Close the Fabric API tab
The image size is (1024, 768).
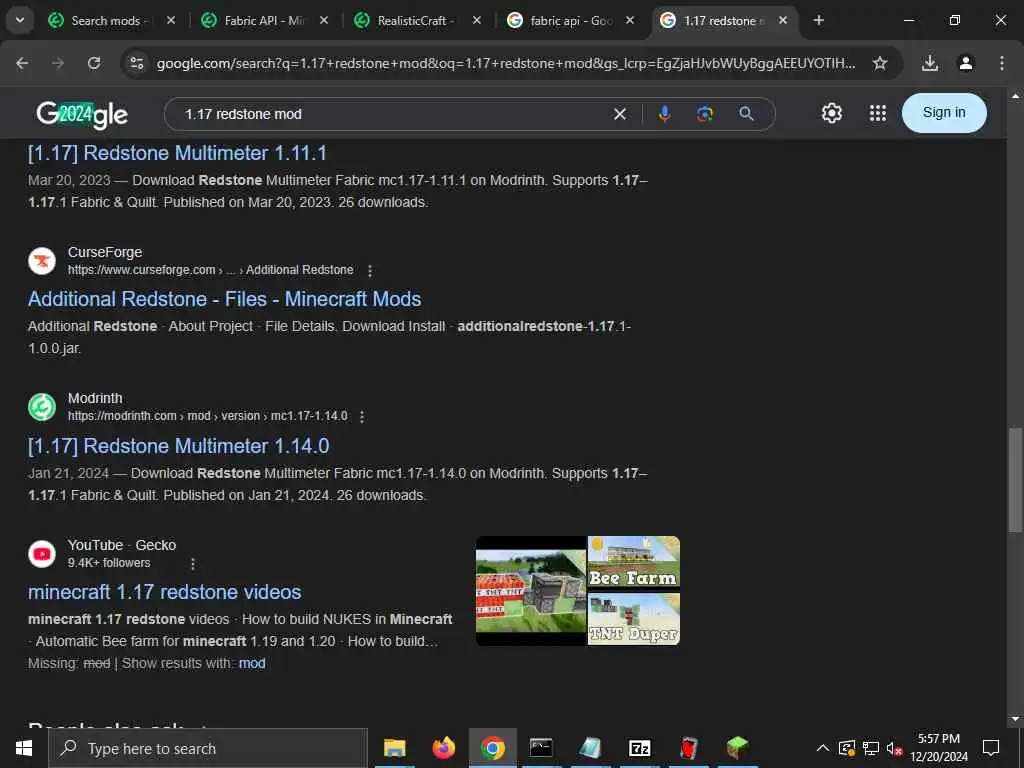click(324, 21)
